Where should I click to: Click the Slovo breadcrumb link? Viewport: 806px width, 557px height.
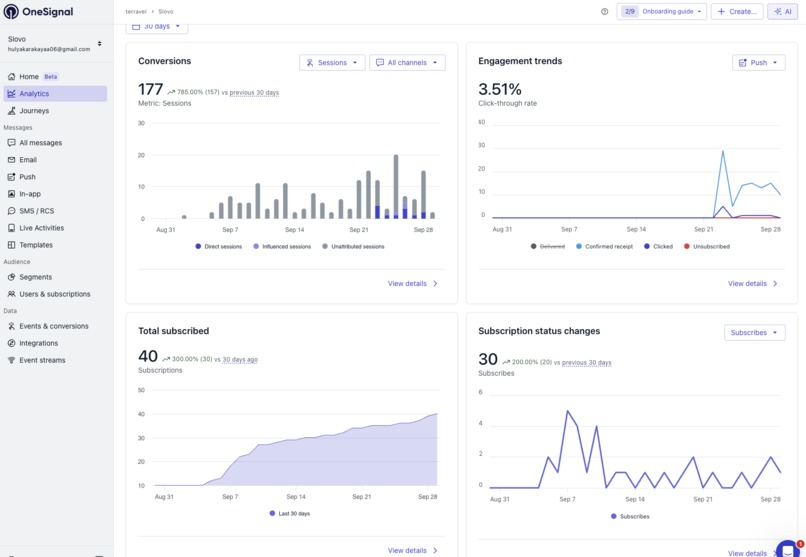(166, 11)
